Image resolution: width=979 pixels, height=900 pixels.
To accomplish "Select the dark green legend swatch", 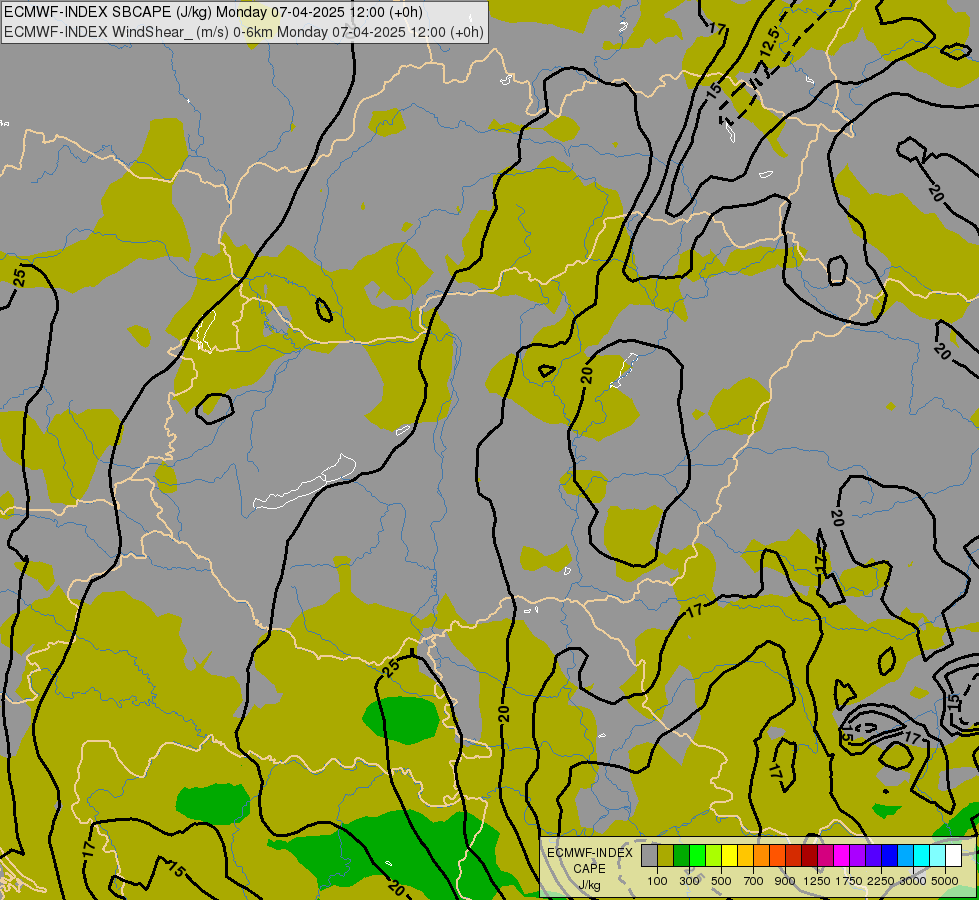I will click(681, 855).
